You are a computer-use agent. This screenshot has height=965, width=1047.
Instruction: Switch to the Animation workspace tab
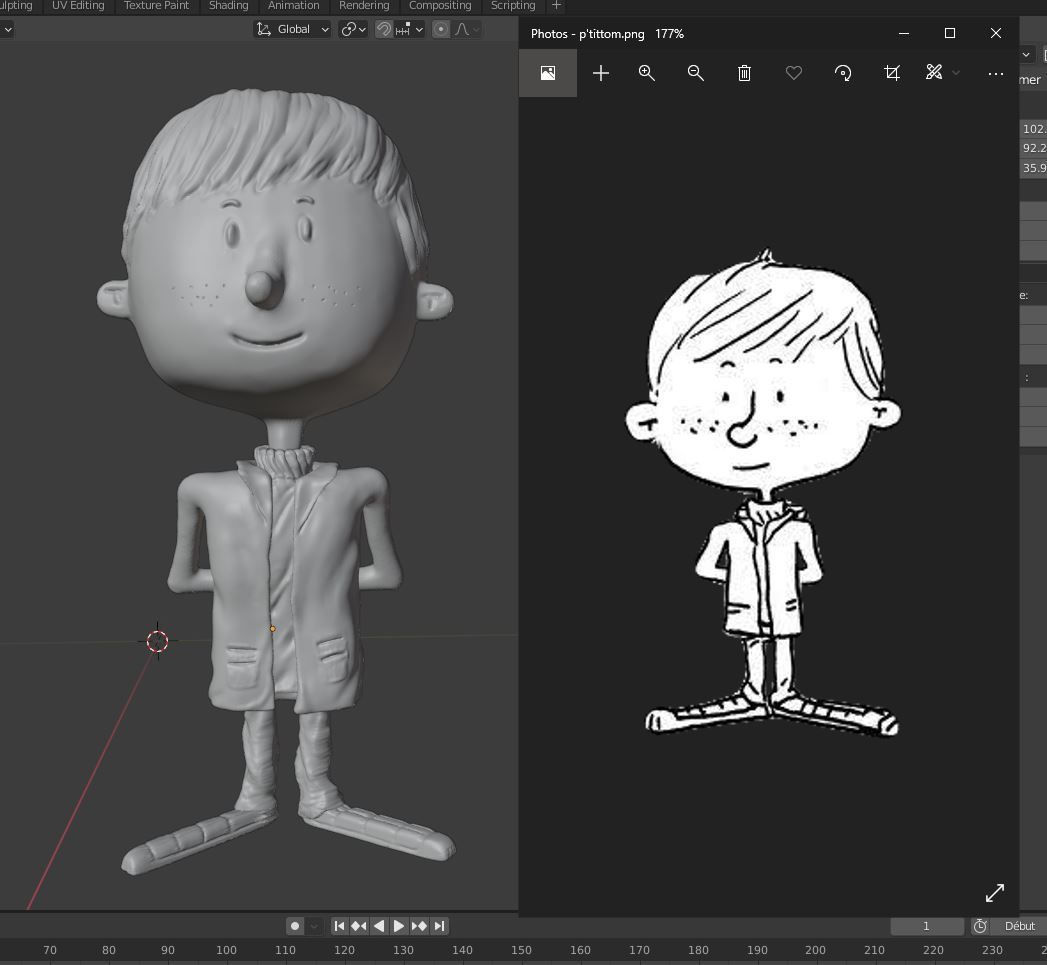294,6
